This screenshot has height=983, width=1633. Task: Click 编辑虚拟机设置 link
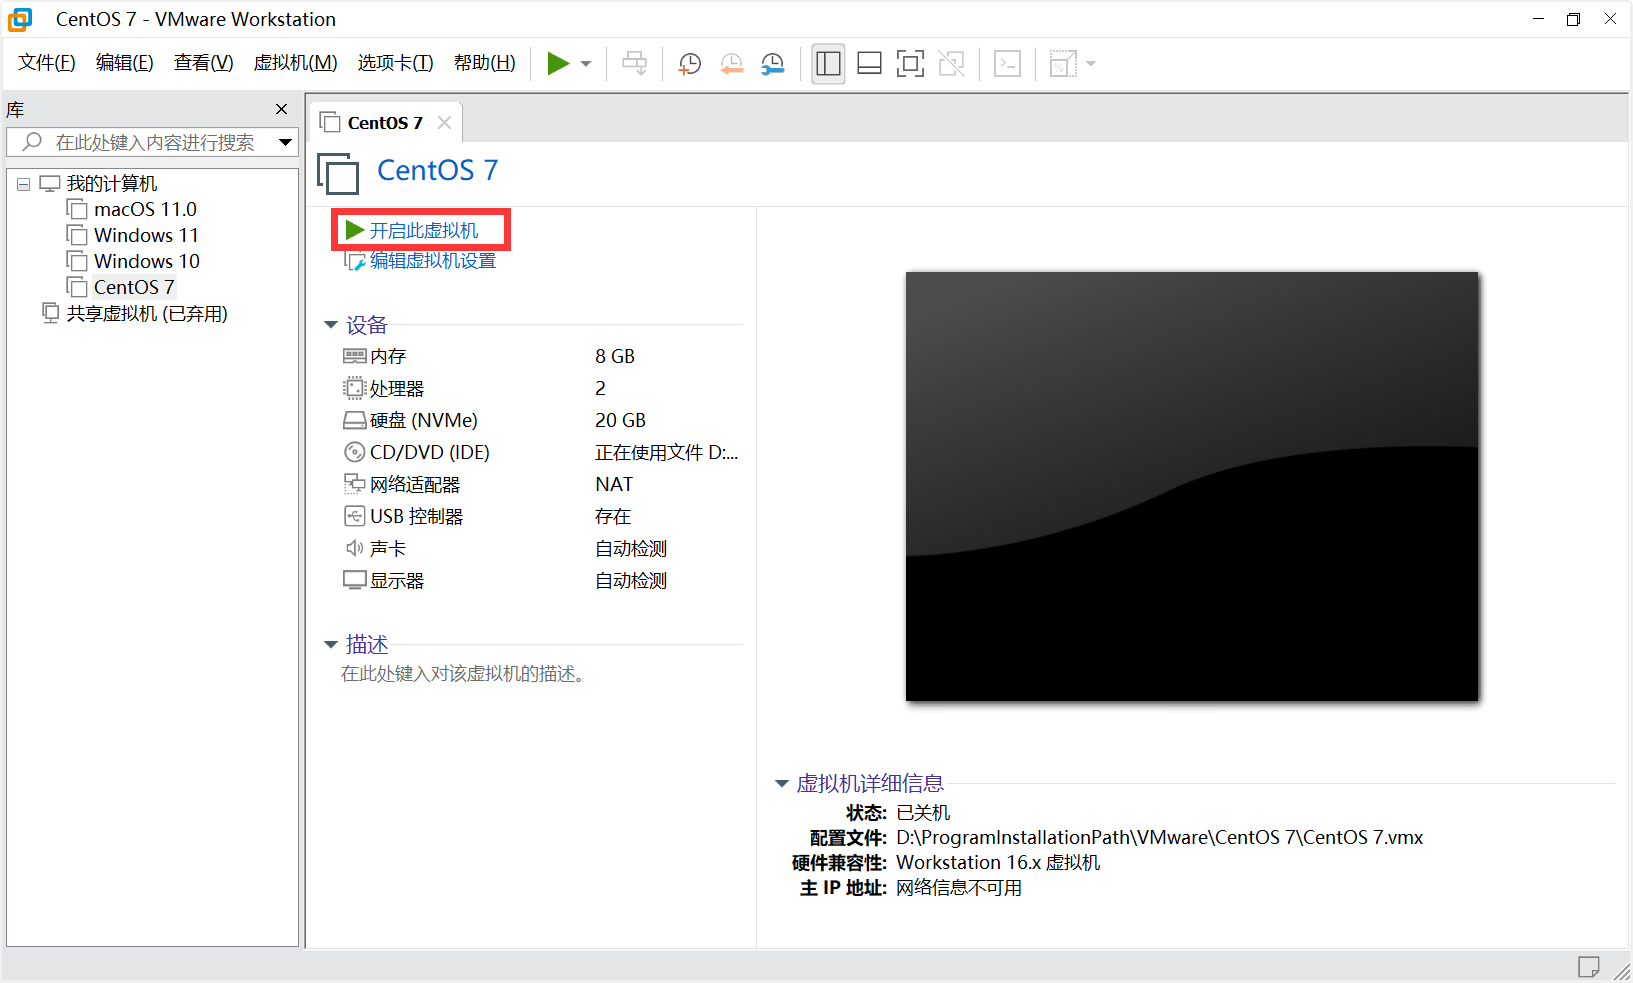431,260
